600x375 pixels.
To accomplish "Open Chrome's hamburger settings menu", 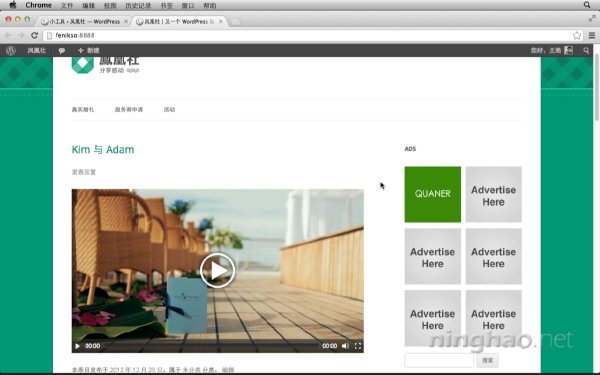I will [592, 35].
